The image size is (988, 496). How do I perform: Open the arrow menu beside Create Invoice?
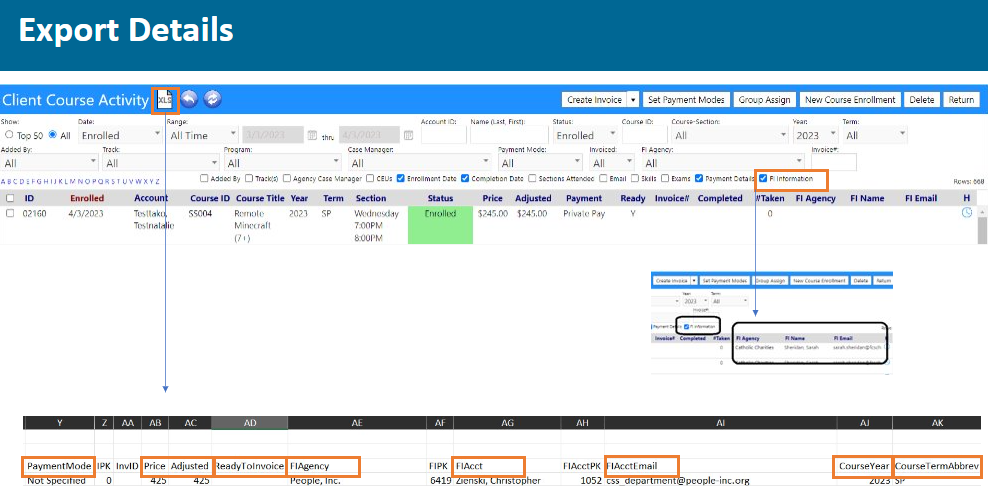633,100
